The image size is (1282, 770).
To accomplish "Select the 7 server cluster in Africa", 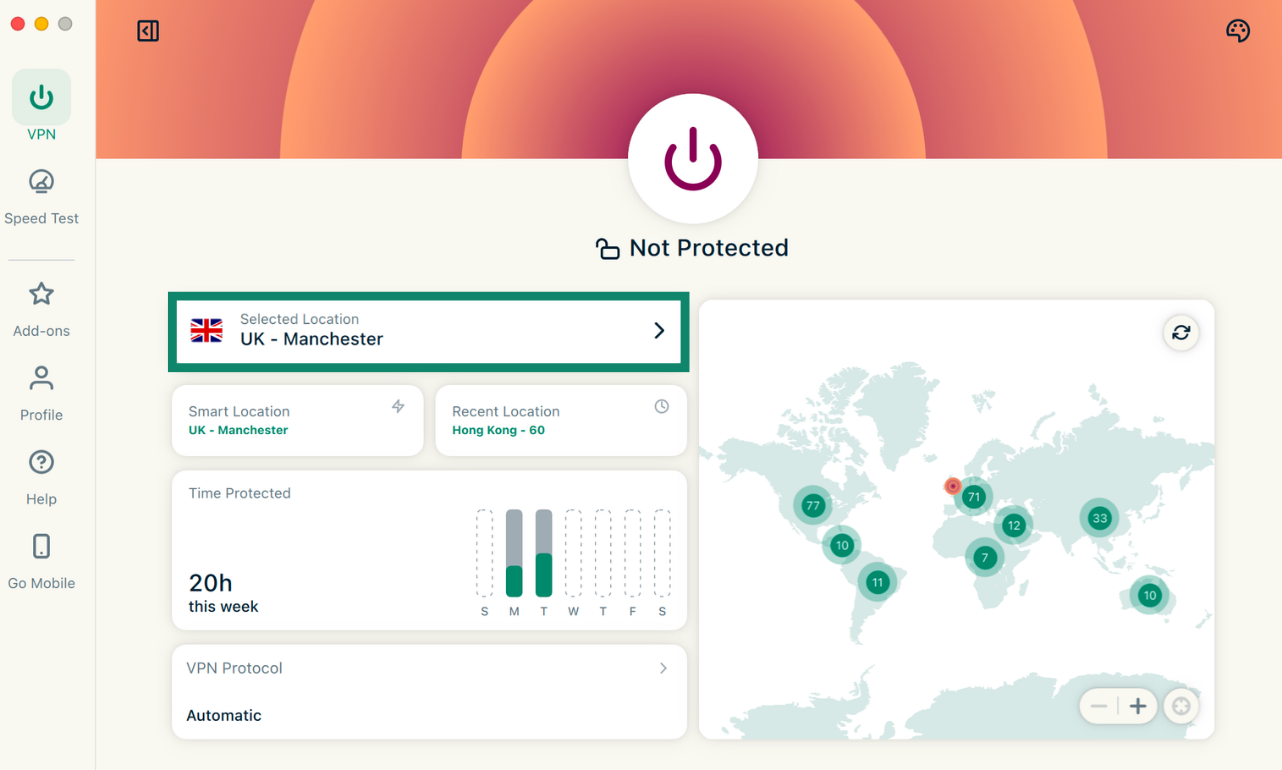I will click(x=985, y=558).
